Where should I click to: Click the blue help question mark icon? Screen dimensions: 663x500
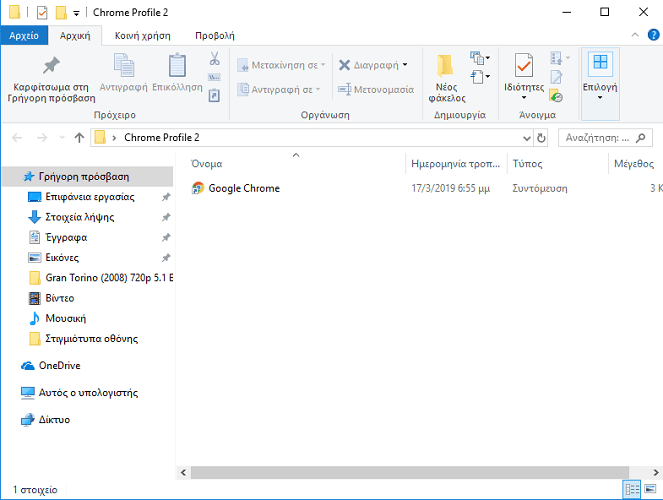(653, 35)
